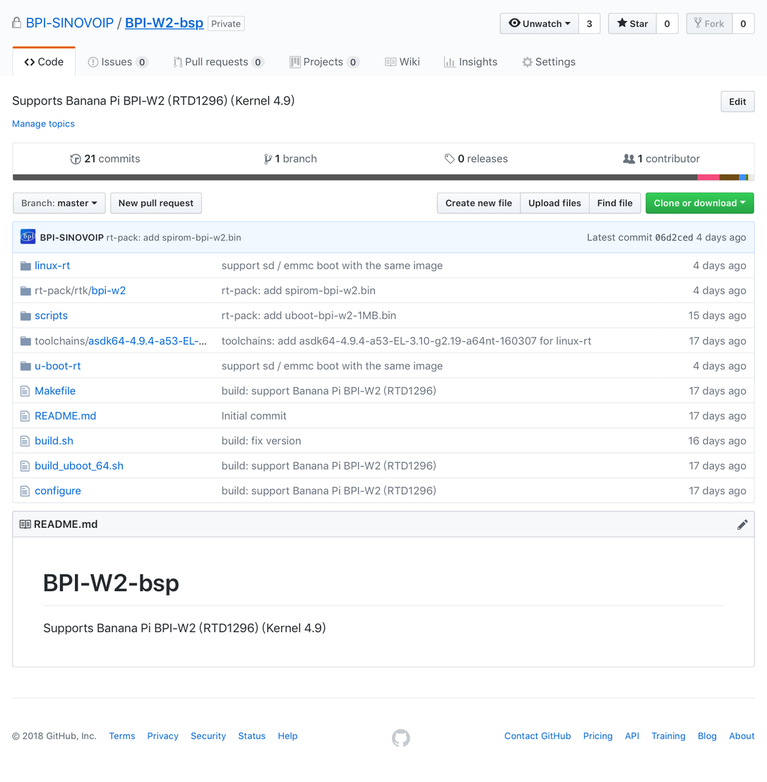Image resolution: width=767 pixels, height=782 pixels.
Task: Click the branch icon beside 1 branch
Action: [x=268, y=159]
